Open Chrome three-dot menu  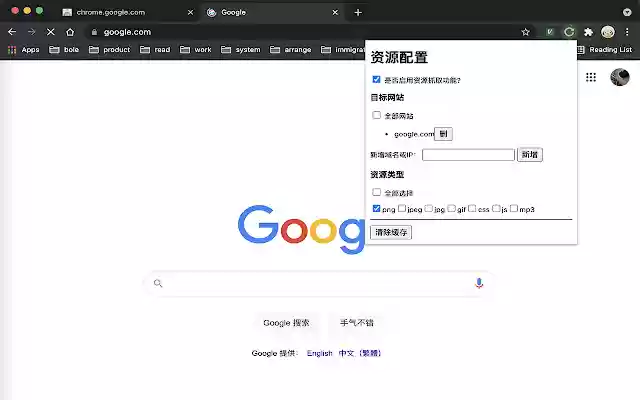pos(627,32)
